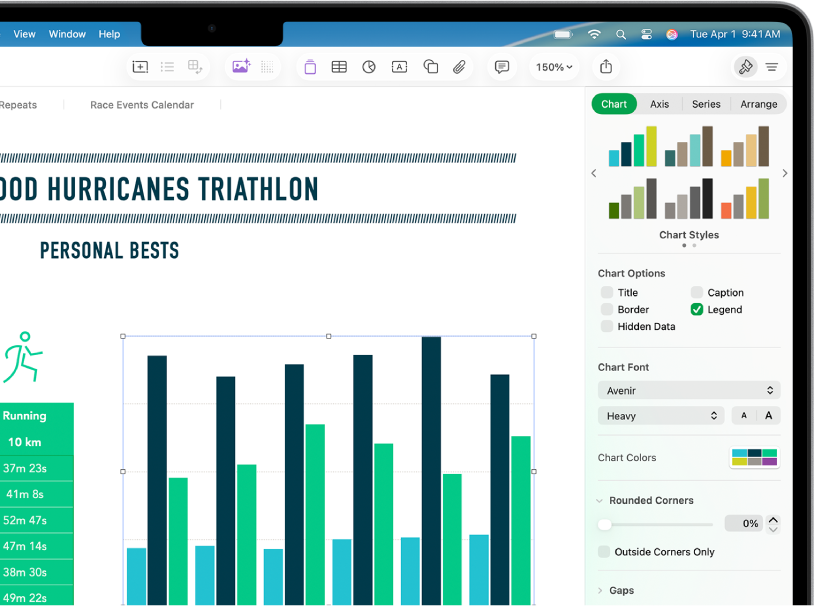
Task: Select the Shape icon in the toolbar
Action: 430,66
